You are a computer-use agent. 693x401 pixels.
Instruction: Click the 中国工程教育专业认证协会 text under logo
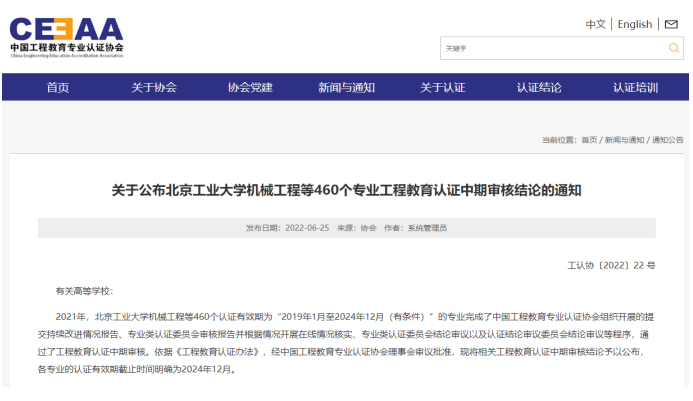pyautogui.click(x=66, y=47)
